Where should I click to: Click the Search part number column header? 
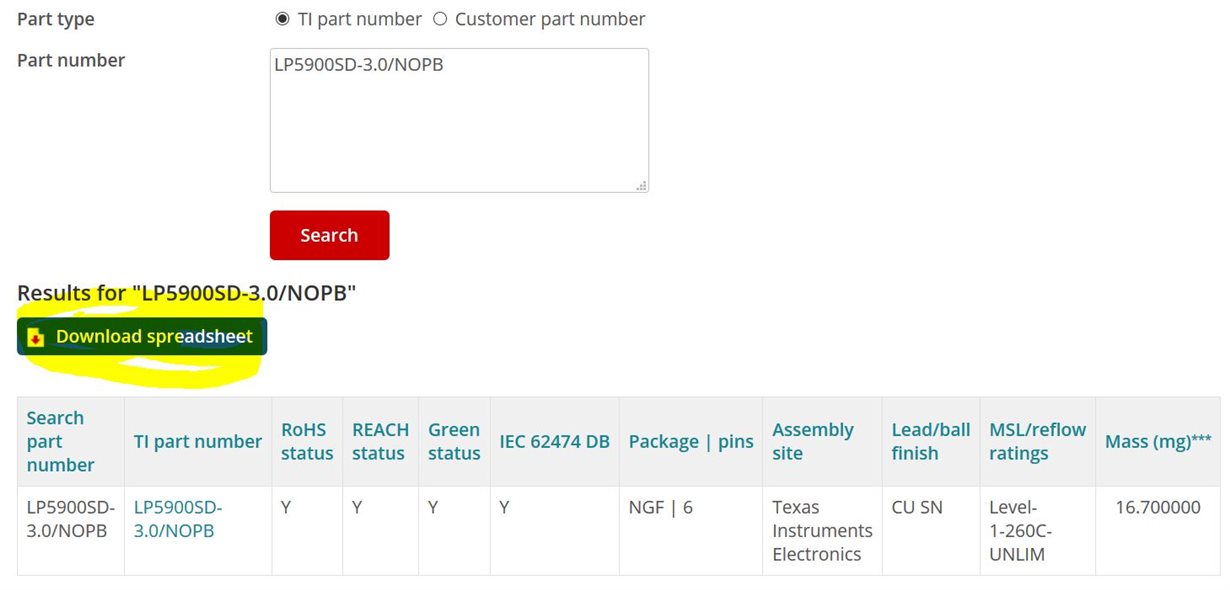pos(61,441)
